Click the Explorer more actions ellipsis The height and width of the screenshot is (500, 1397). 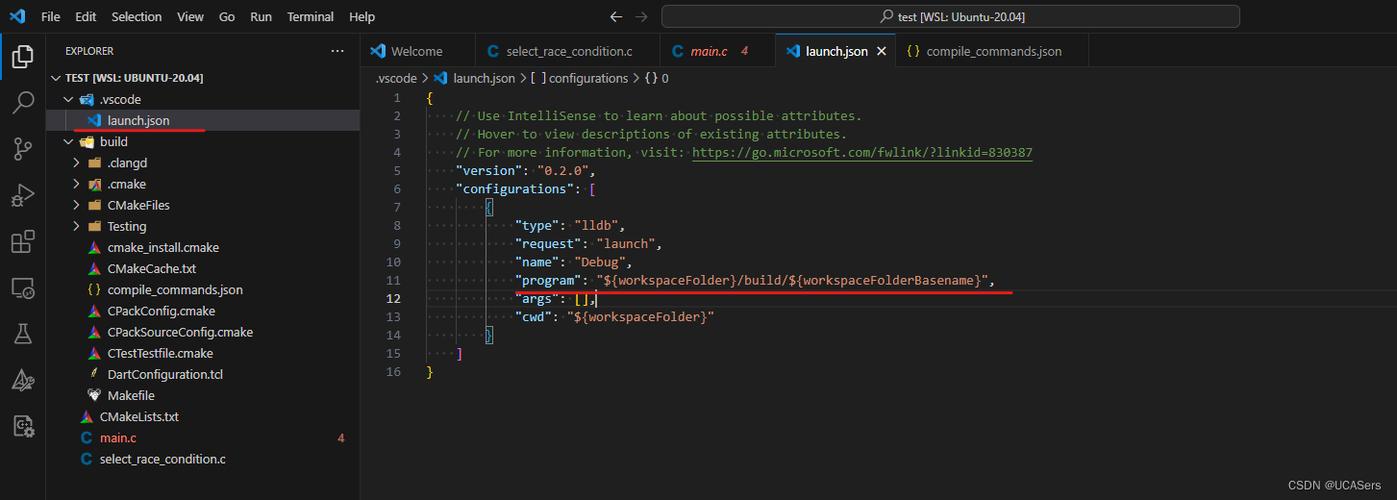point(337,51)
